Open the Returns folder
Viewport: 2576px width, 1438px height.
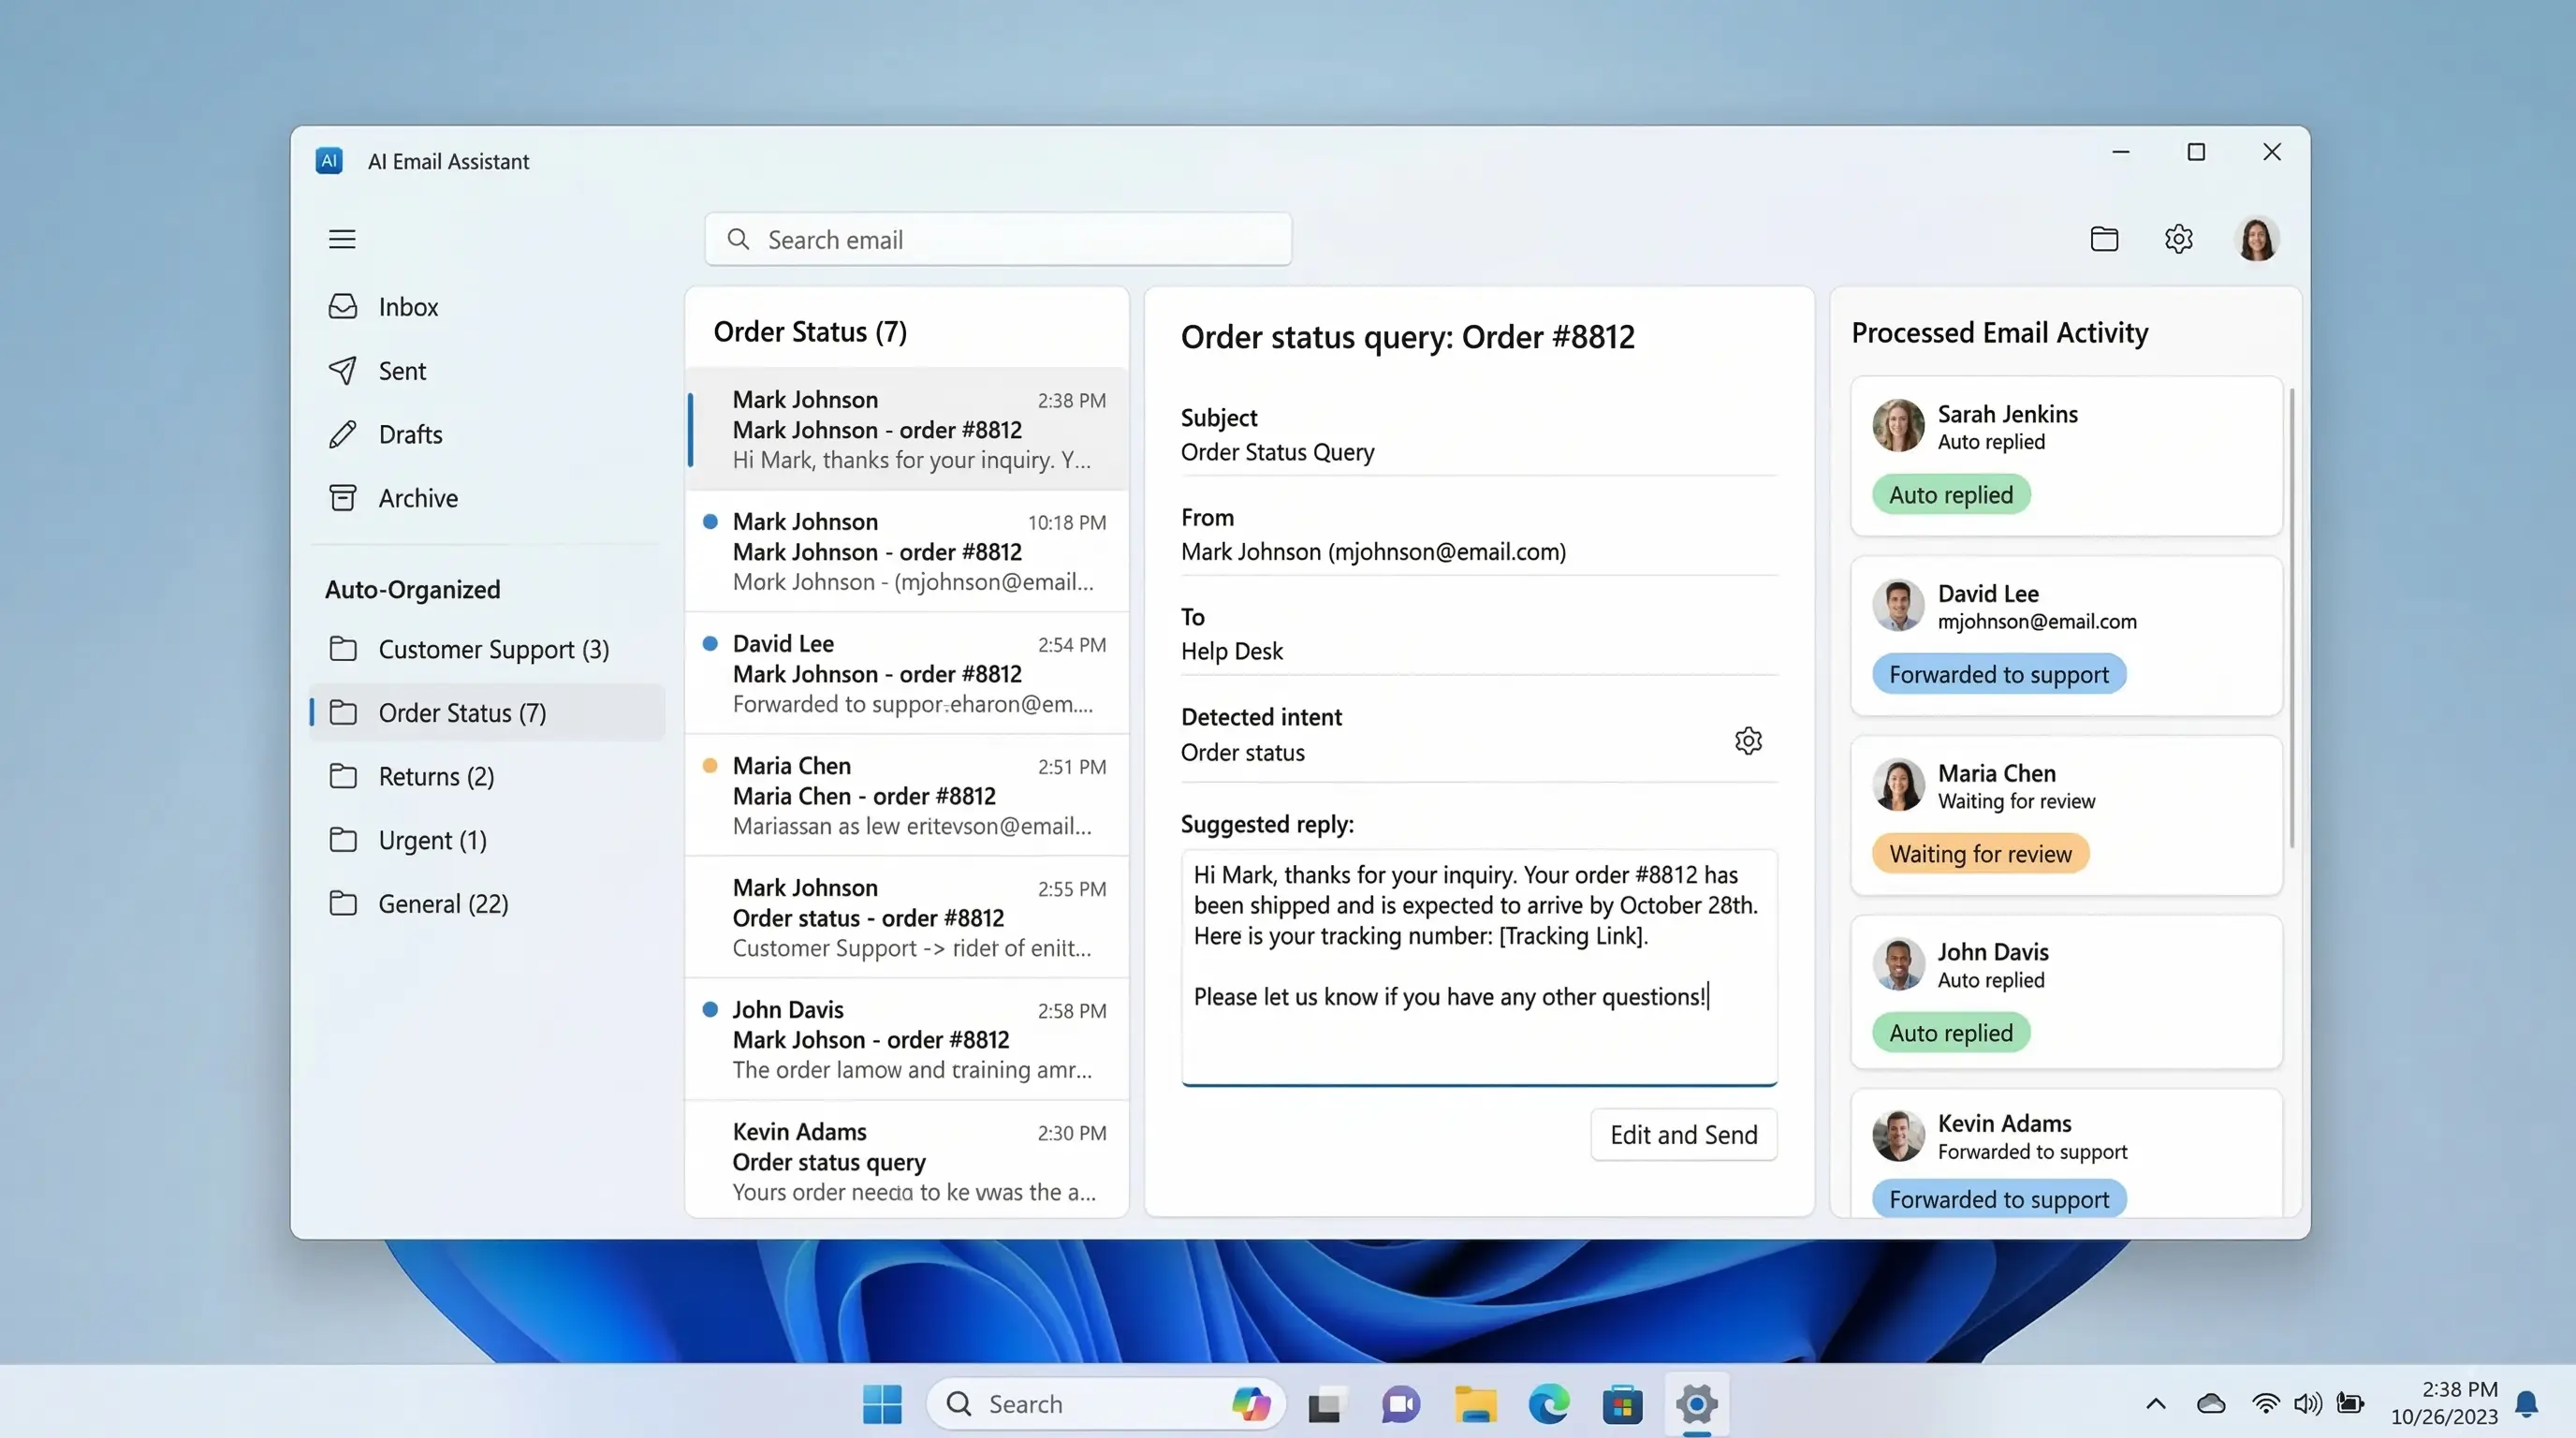[435, 775]
